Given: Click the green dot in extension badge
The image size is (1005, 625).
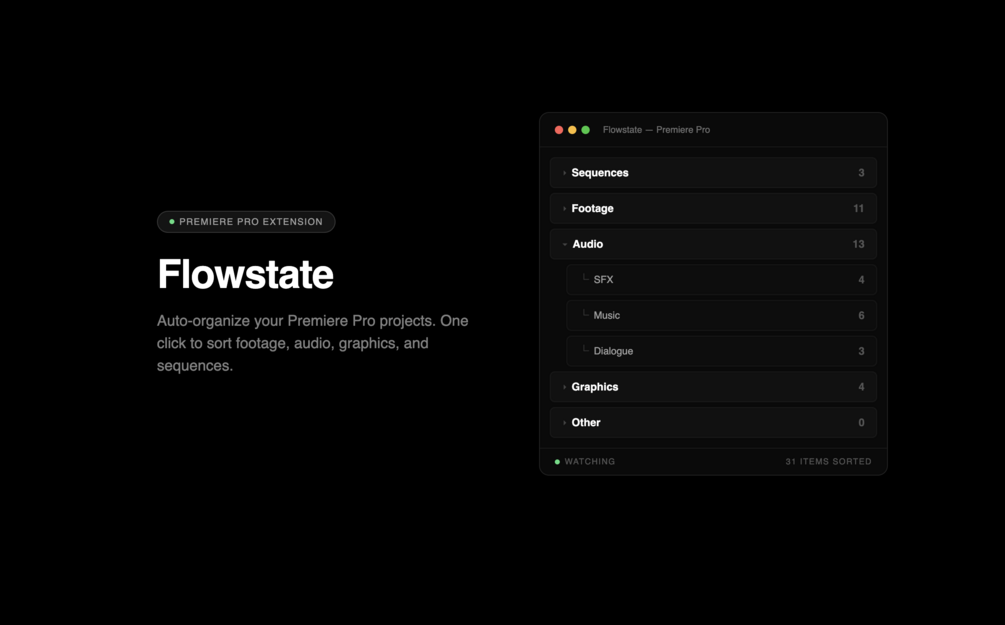Looking at the screenshot, I should 172,222.
